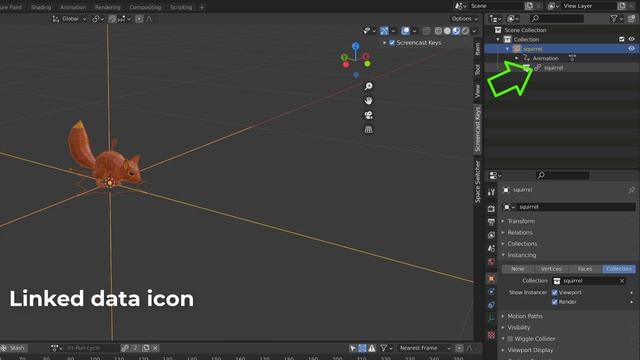The height and width of the screenshot is (360, 640).
Task: Switch to Rendering workspace tab
Action: (x=107, y=7)
